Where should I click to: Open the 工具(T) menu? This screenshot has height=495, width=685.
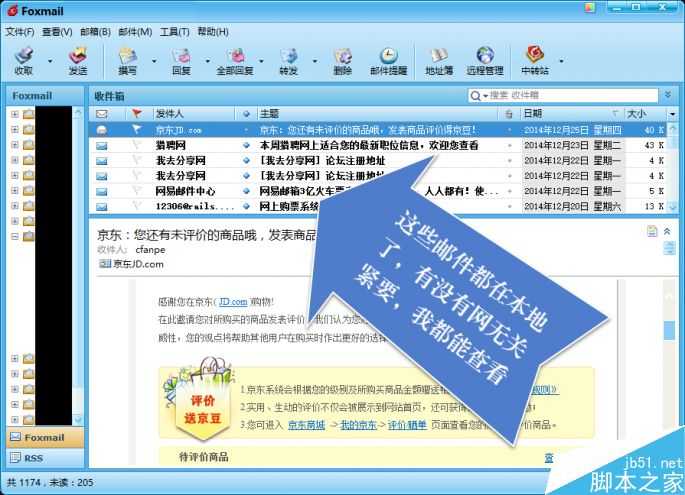pyautogui.click(x=174, y=32)
